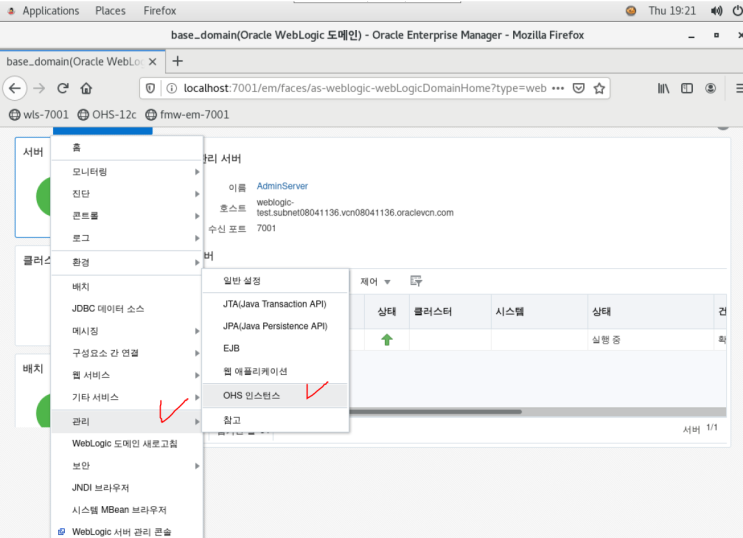Open 시스템 MBean 브라우저 entry
The width and height of the screenshot is (743, 538).
pyautogui.click(x=127, y=510)
